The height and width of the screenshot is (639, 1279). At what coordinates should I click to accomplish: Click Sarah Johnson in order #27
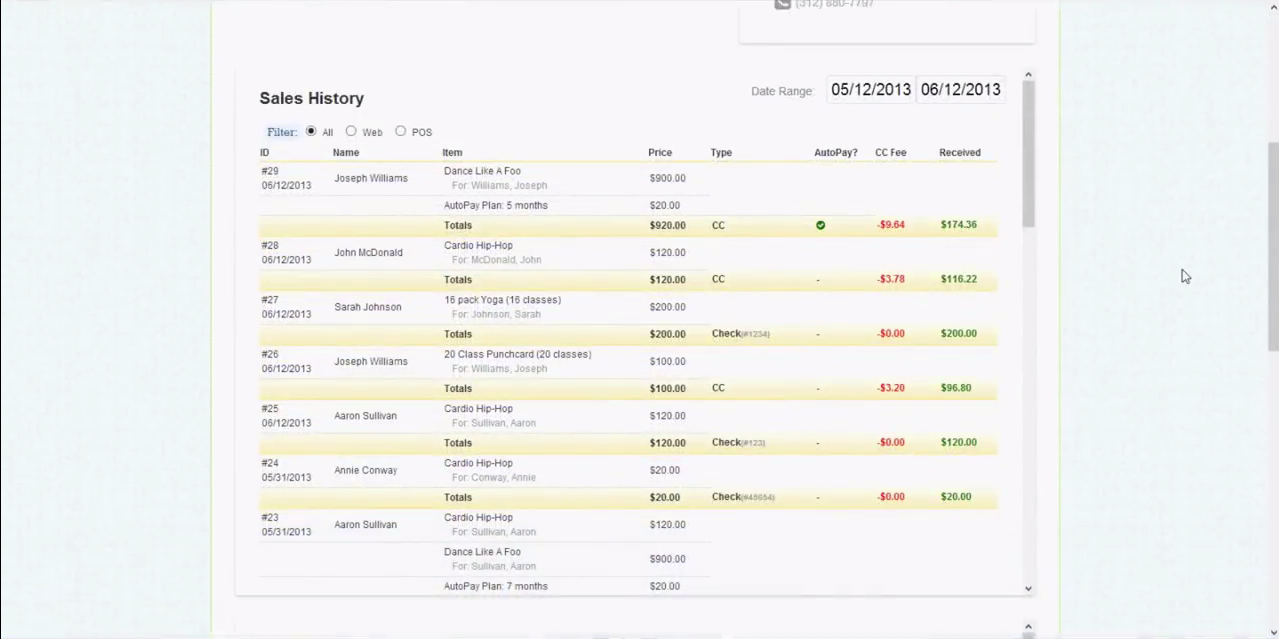[x=368, y=307]
